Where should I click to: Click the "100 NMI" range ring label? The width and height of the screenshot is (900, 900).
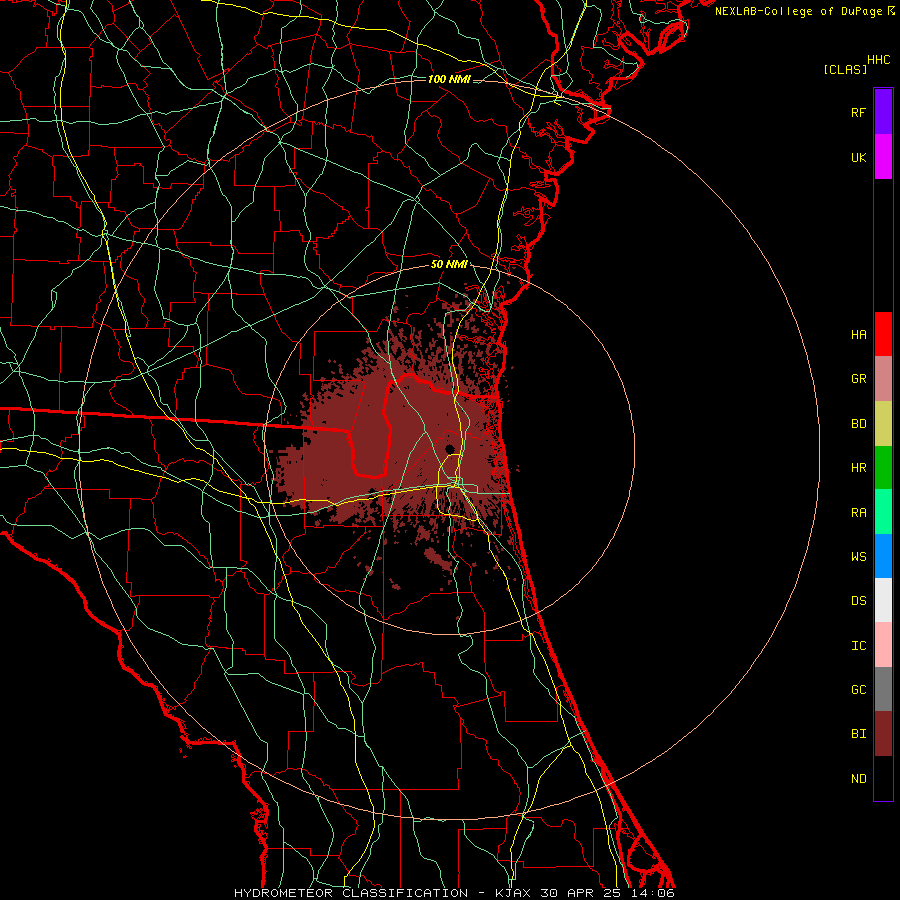click(449, 79)
